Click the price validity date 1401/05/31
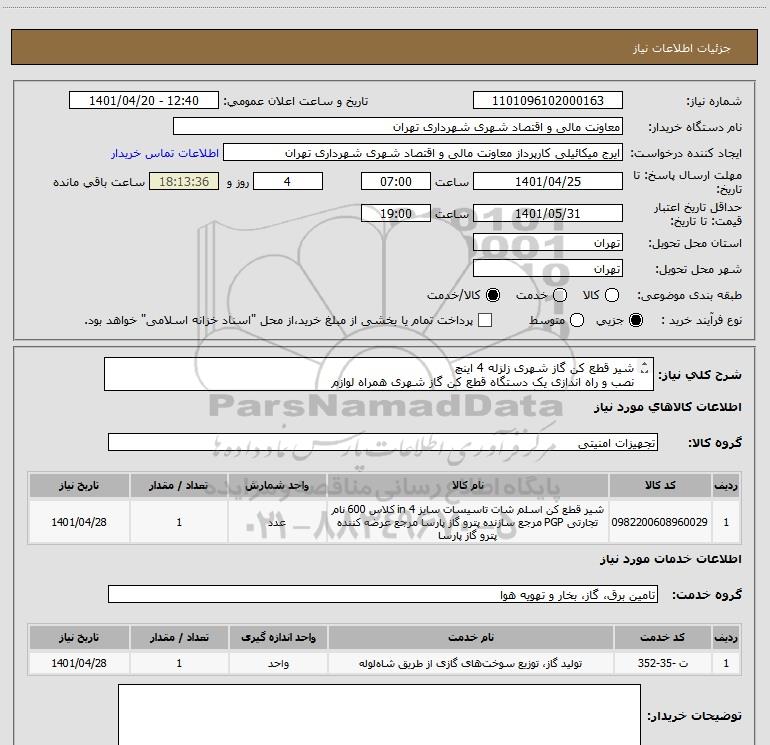This screenshot has height=745, width=770. point(548,213)
